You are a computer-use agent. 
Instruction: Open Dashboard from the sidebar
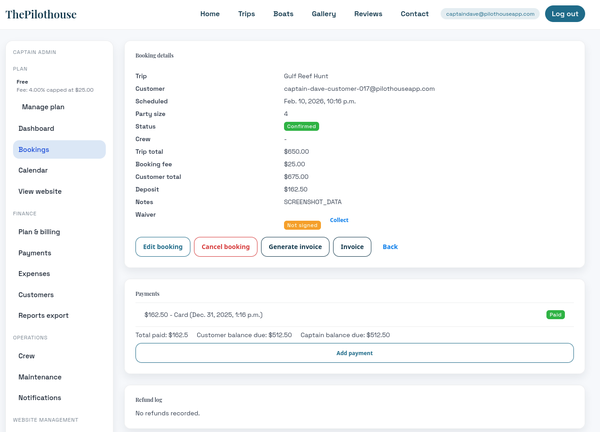[36, 129]
